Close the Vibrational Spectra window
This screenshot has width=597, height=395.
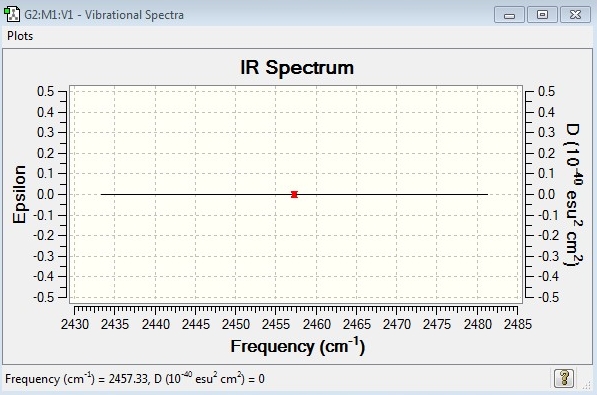pos(575,15)
